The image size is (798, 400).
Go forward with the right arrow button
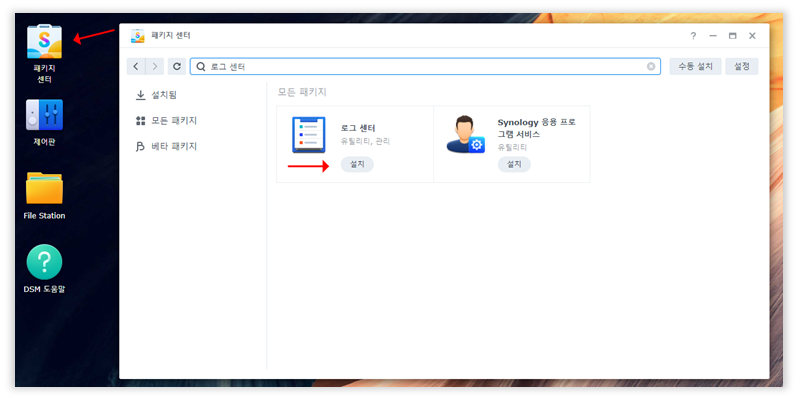point(155,66)
